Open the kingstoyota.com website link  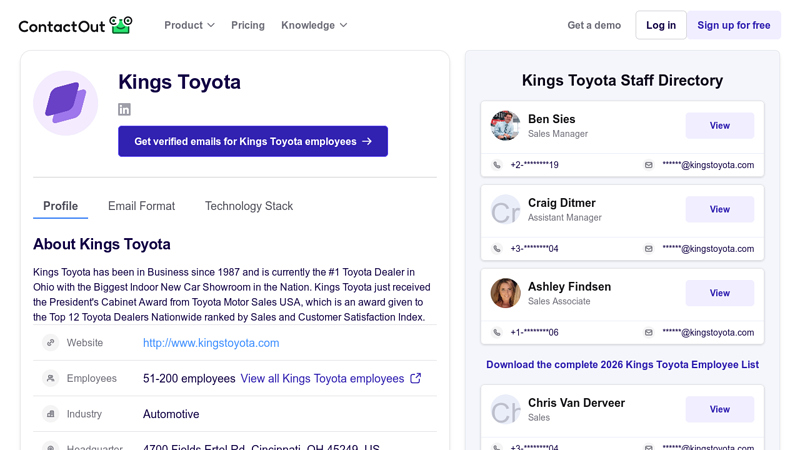point(211,343)
